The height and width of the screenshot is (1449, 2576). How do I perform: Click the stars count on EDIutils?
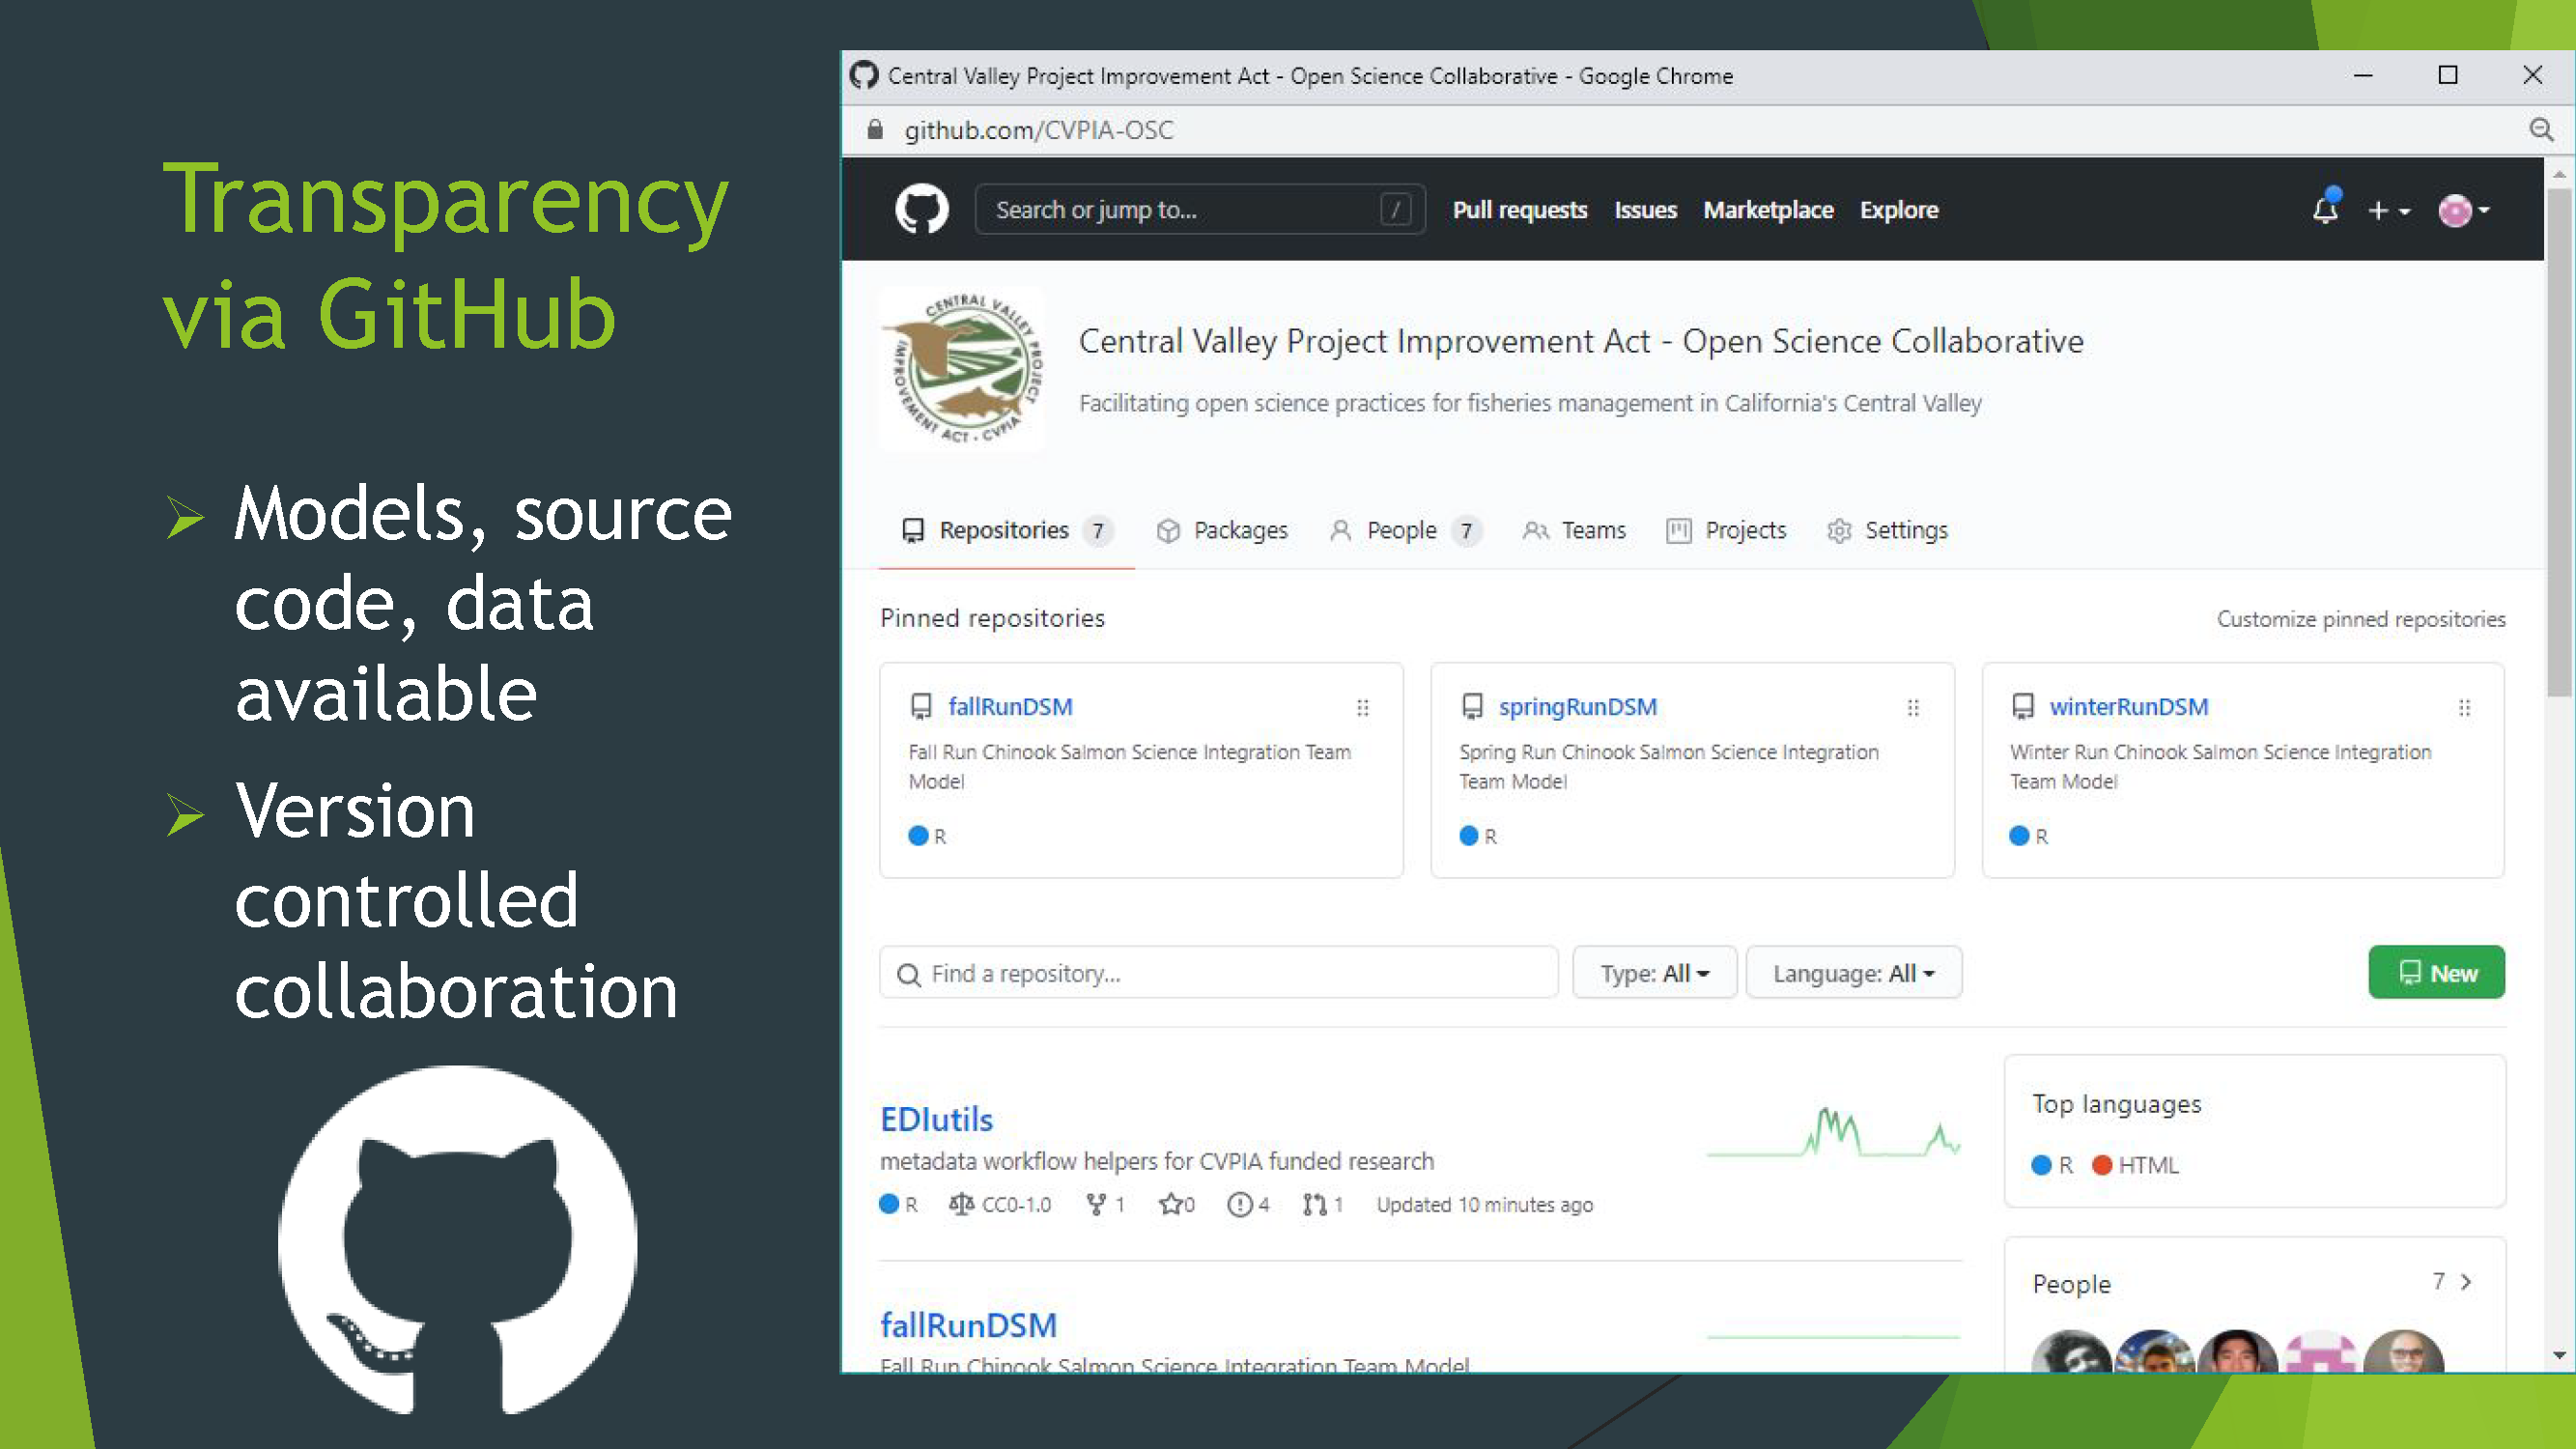[1177, 1205]
